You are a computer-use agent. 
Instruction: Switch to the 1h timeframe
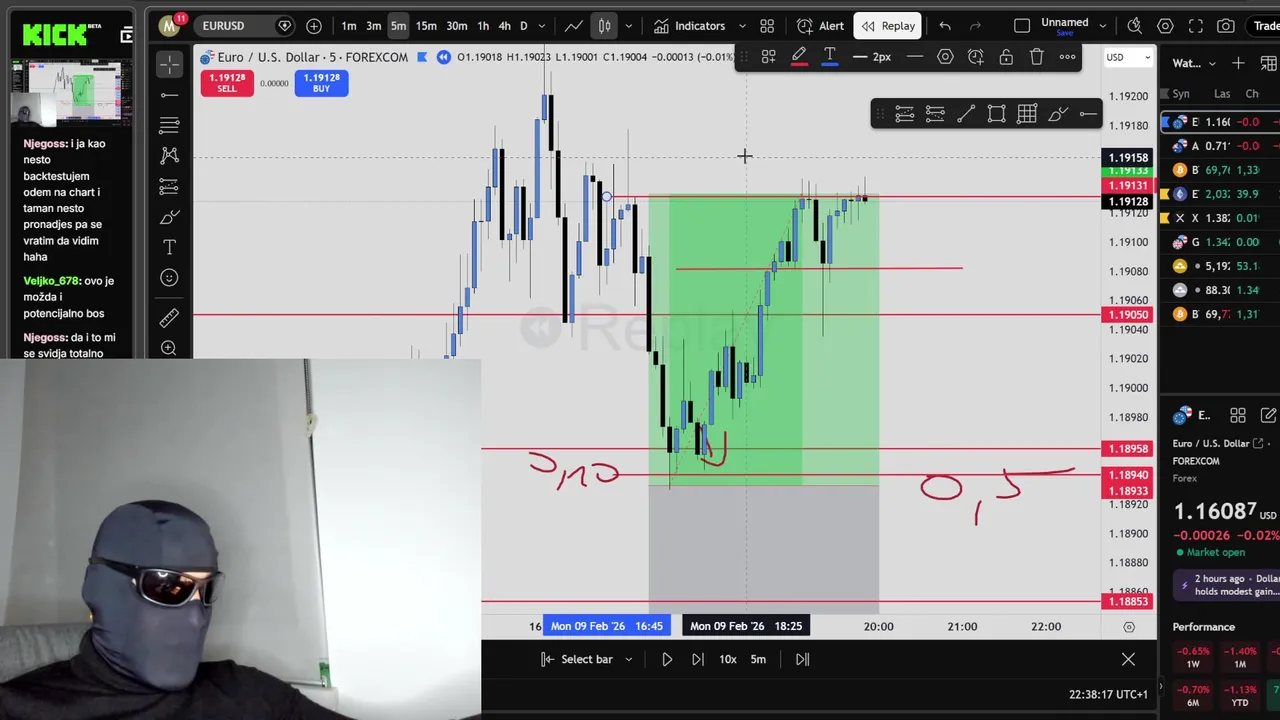coord(483,26)
